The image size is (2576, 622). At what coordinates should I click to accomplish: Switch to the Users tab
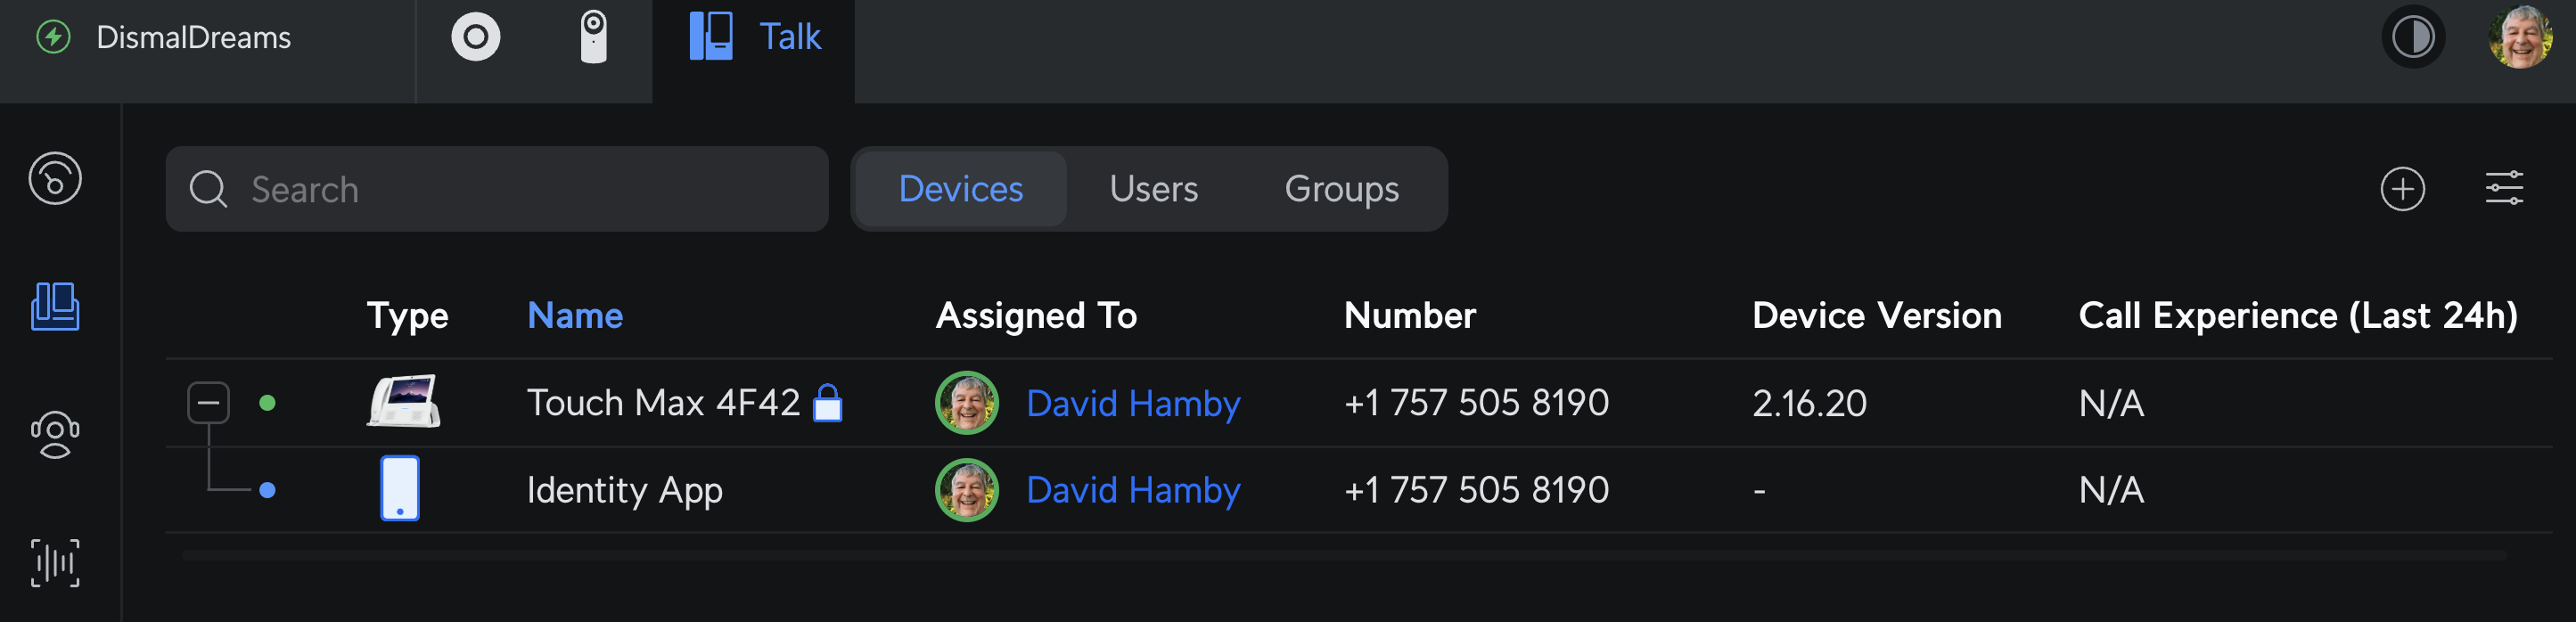1153,189
